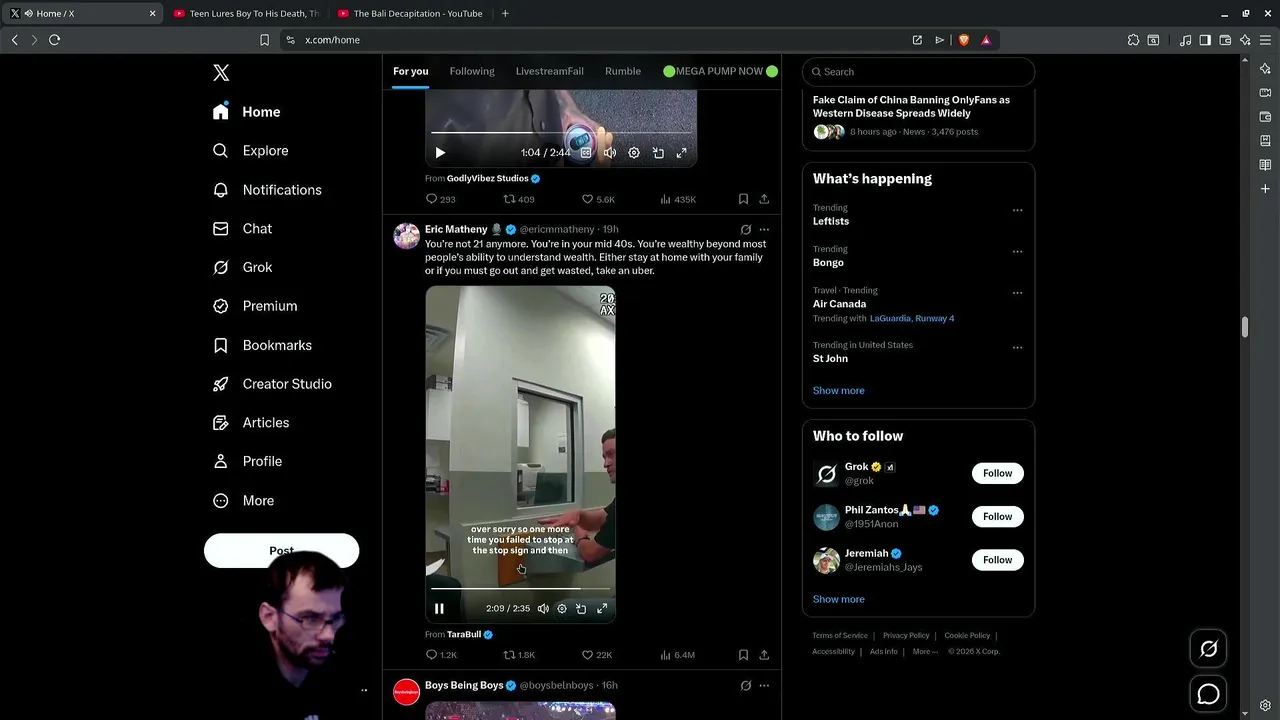The image size is (1280, 720).
Task: Expand the More sidebar menu
Action: tap(243, 501)
